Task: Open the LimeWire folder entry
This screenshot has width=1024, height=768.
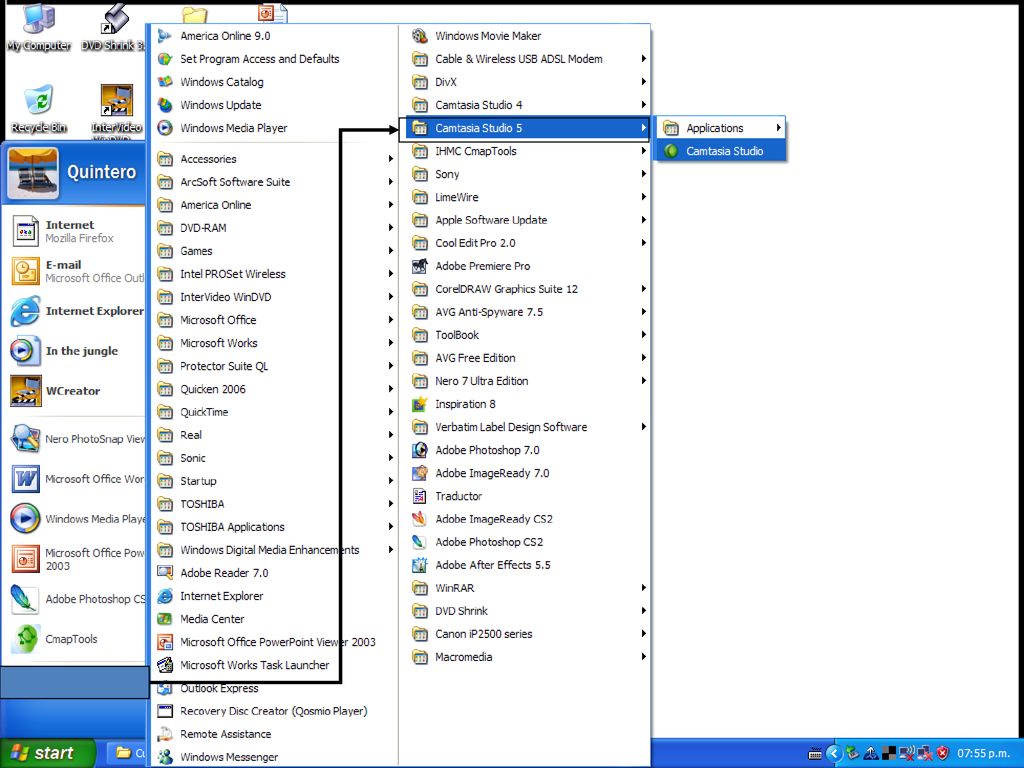Action: [528, 197]
